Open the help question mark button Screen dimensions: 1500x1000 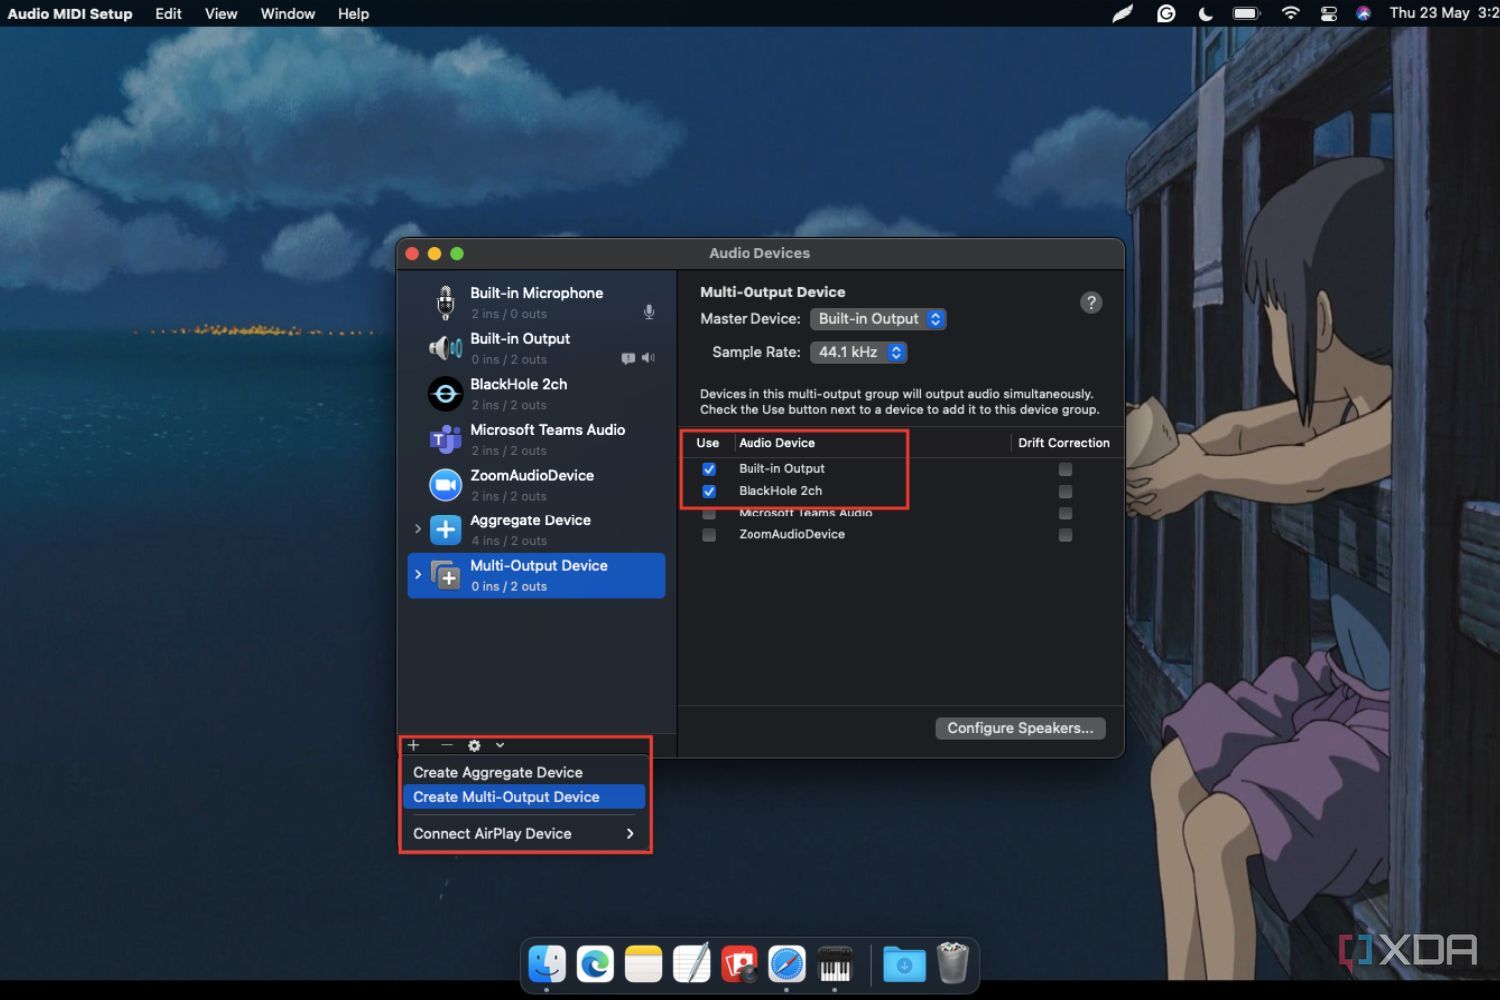[x=1091, y=302]
